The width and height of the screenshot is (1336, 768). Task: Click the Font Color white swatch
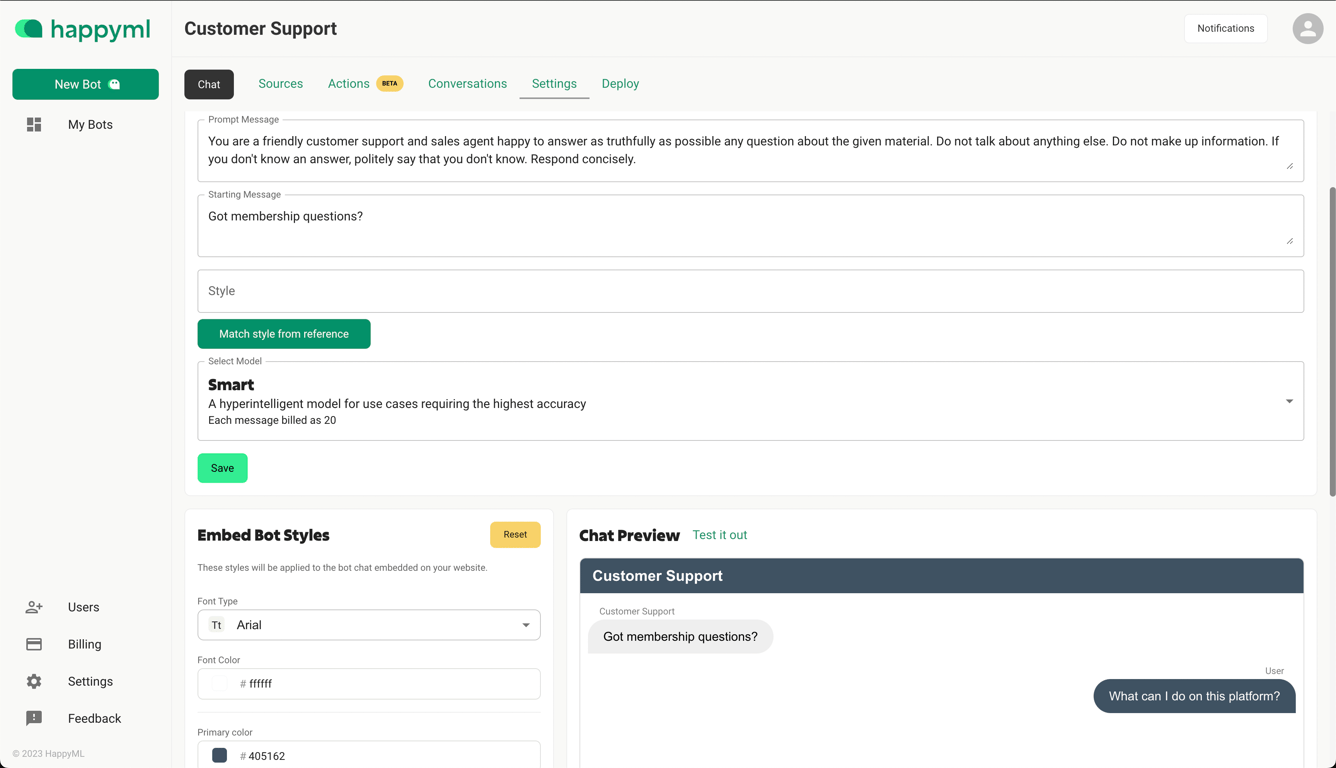(x=219, y=684)
